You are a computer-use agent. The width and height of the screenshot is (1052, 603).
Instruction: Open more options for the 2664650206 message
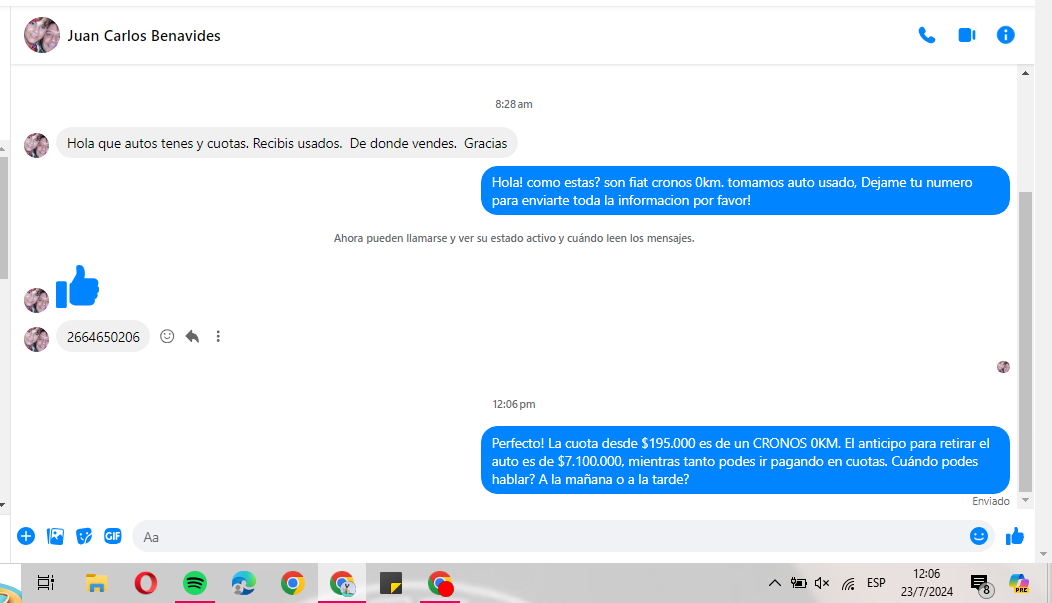tap(218, 336)
